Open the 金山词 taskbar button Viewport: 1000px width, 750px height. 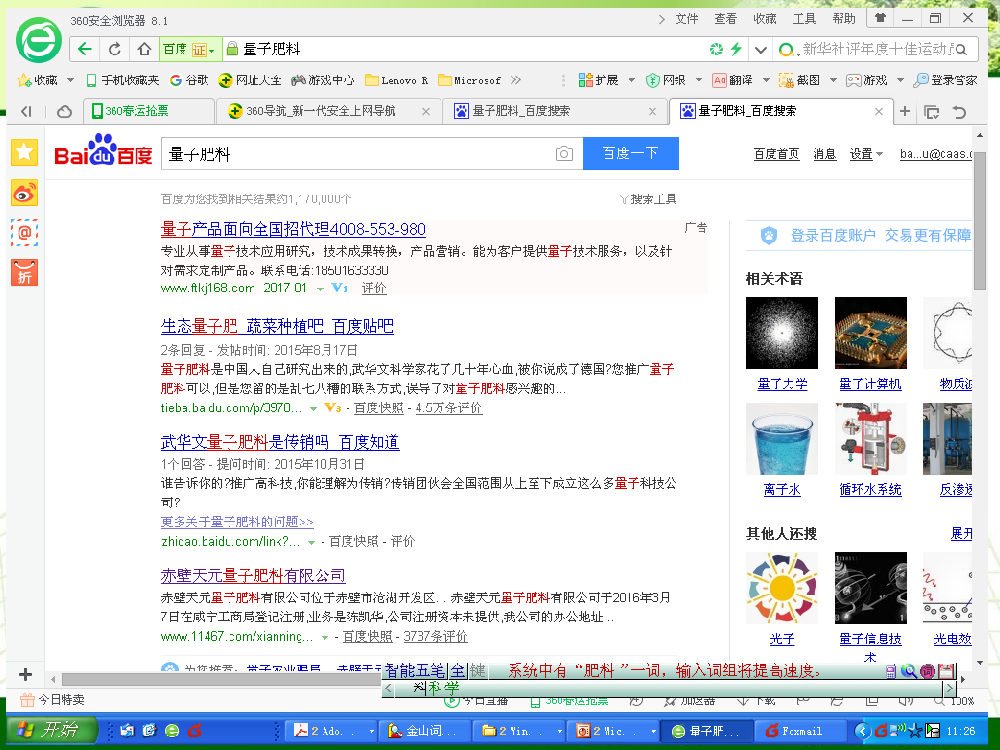pos(425,731)
